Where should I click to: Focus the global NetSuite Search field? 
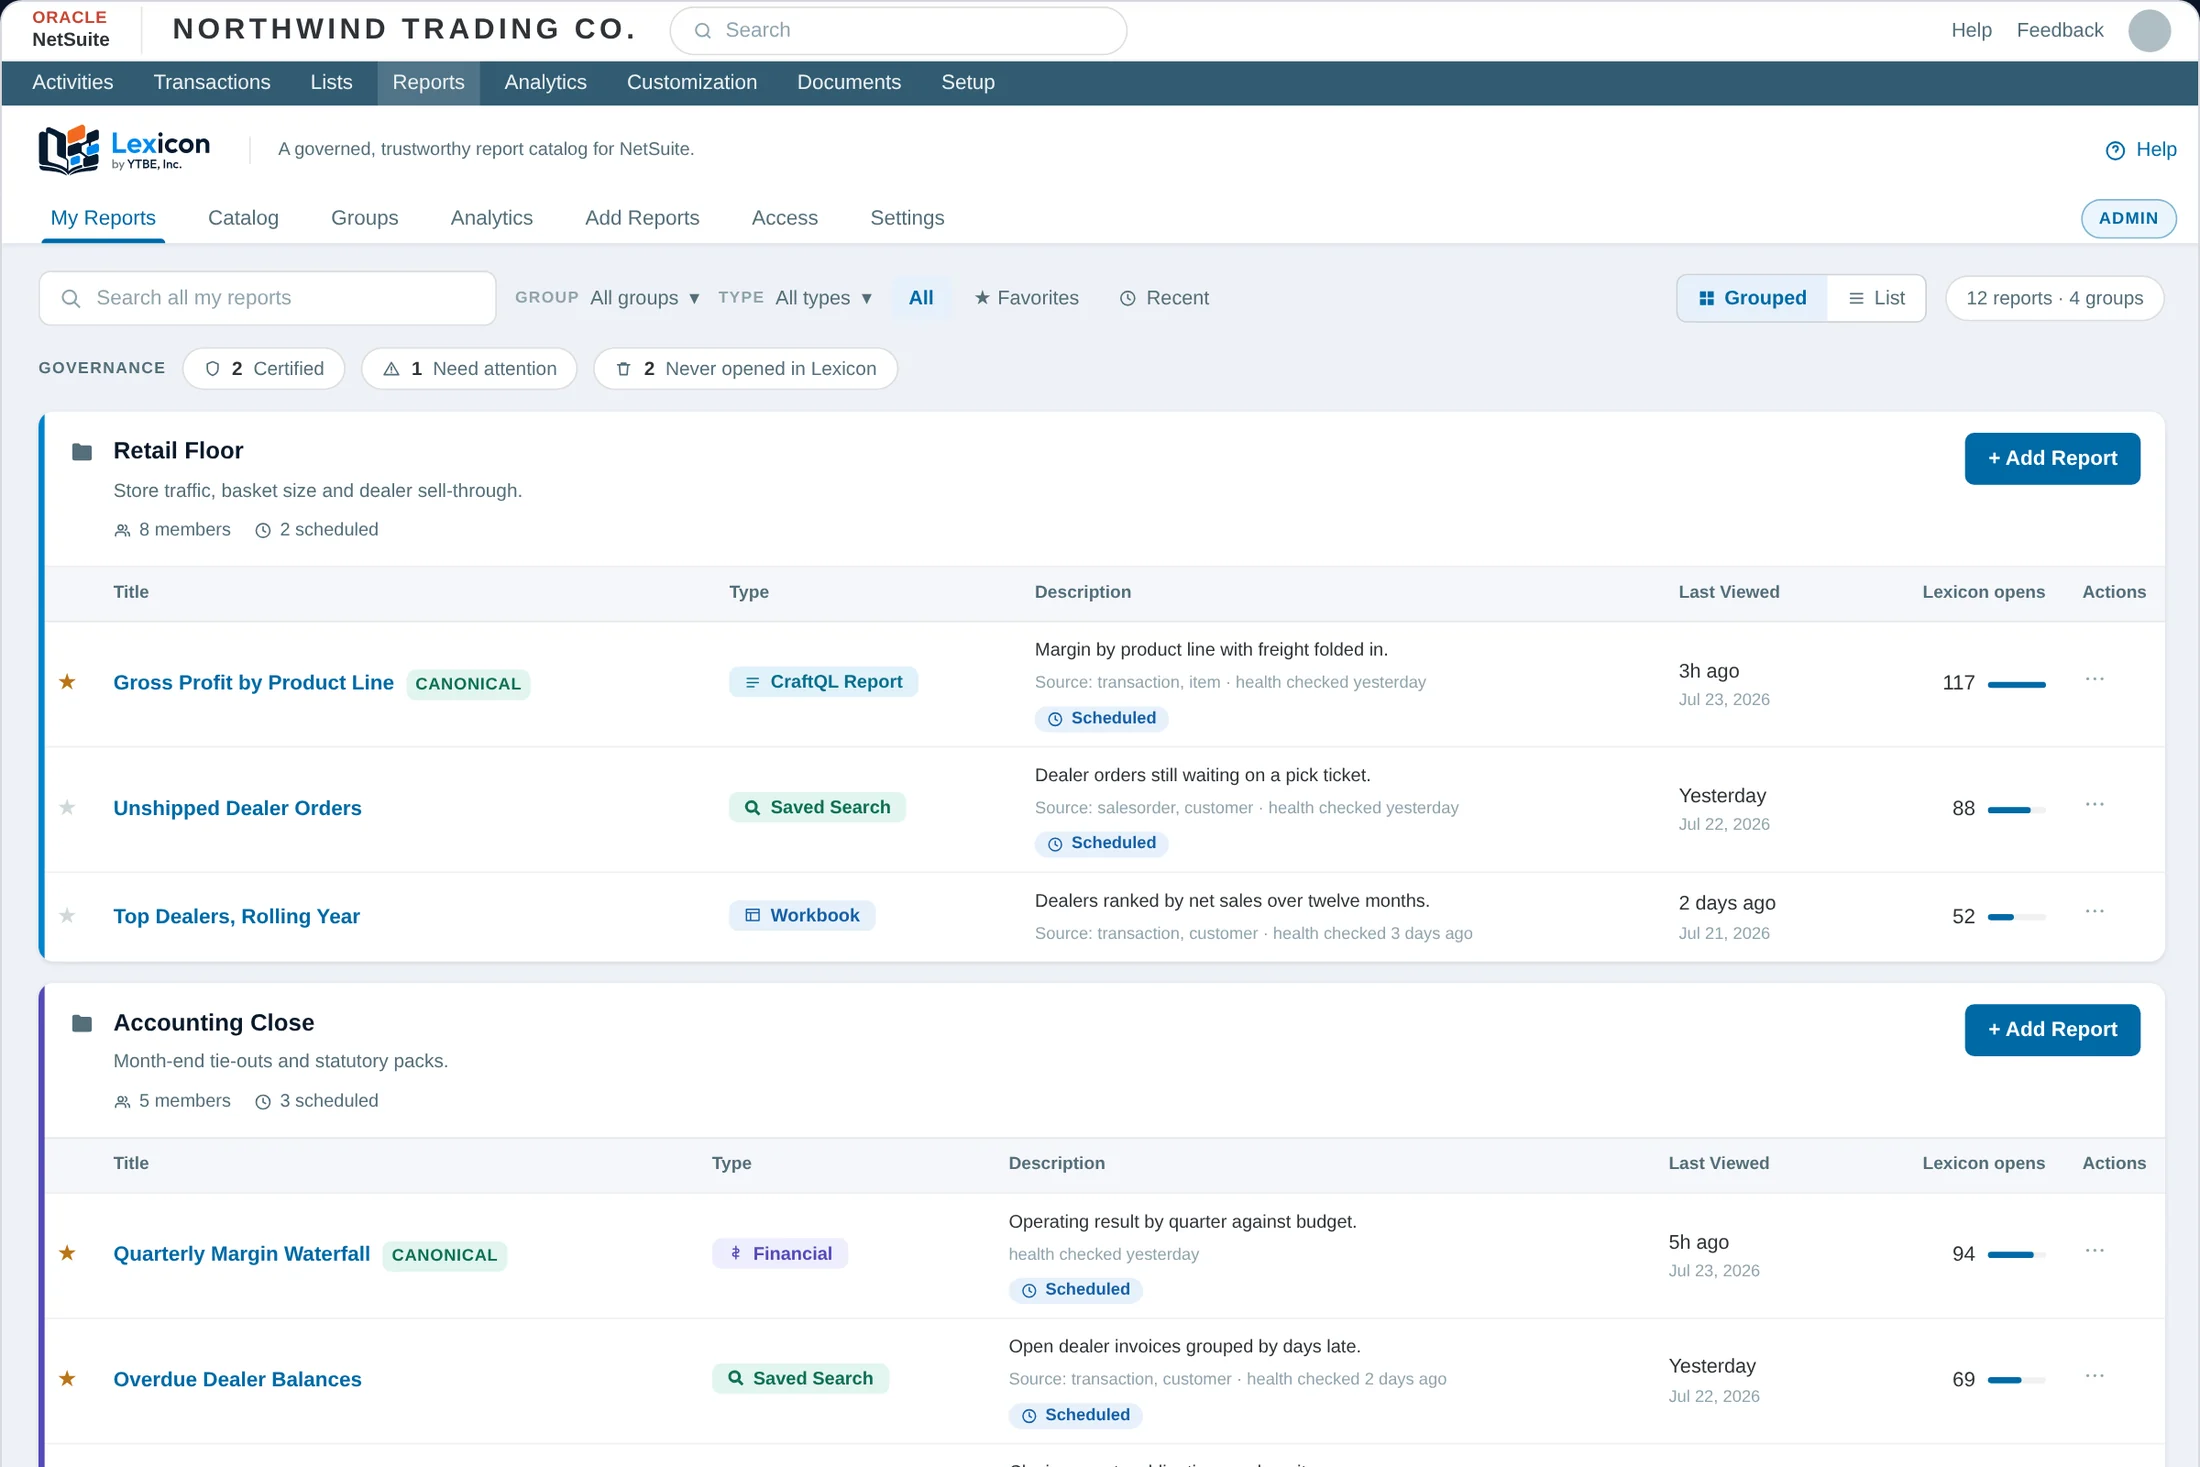pyautogui.click(x=898, y=30)
